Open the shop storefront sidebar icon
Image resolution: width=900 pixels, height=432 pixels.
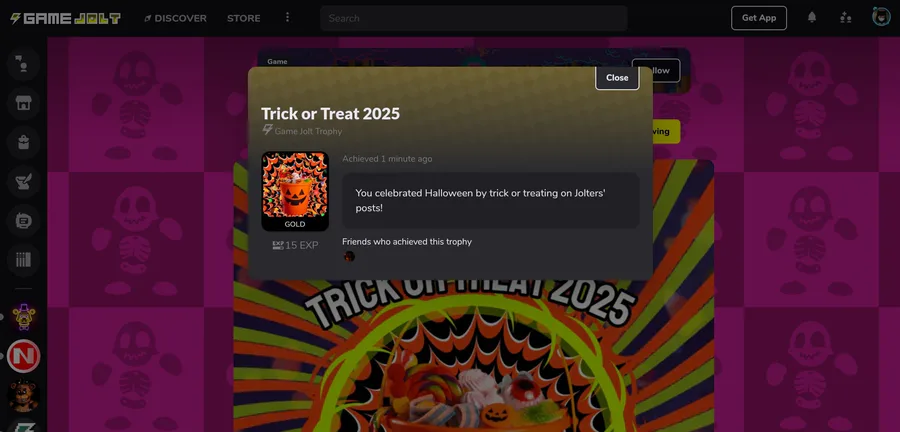[x=24, y=103]
